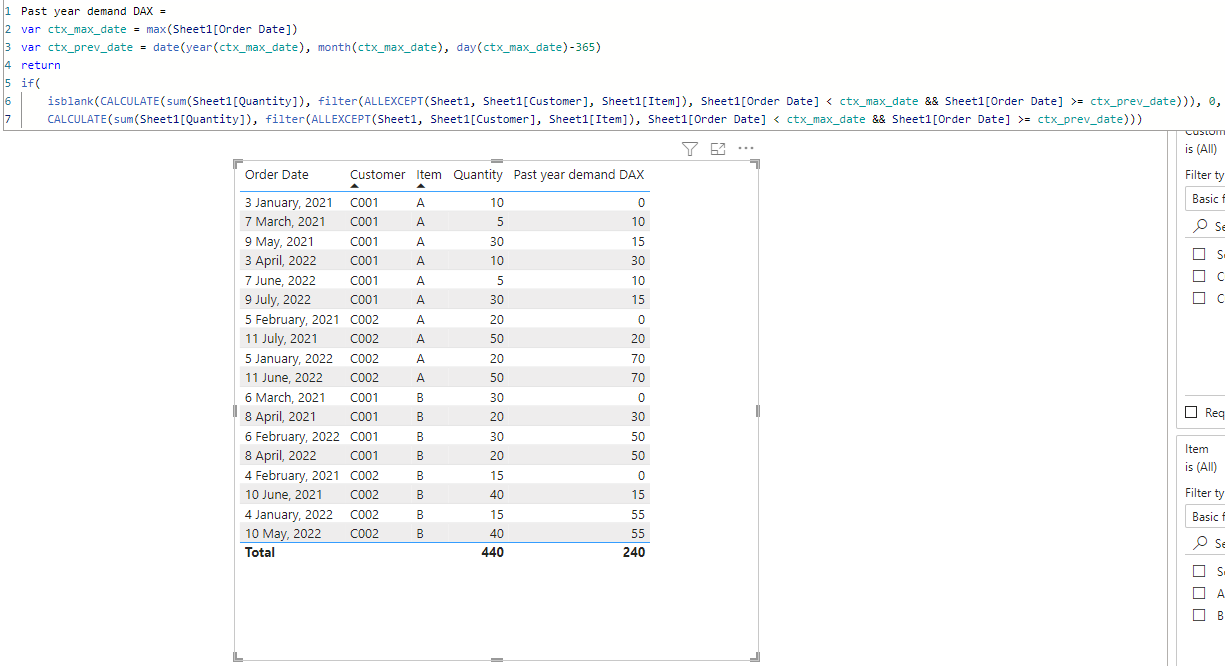Click the sort arrow under Item header
This screenshot has width=1225, height=666.
421,186
